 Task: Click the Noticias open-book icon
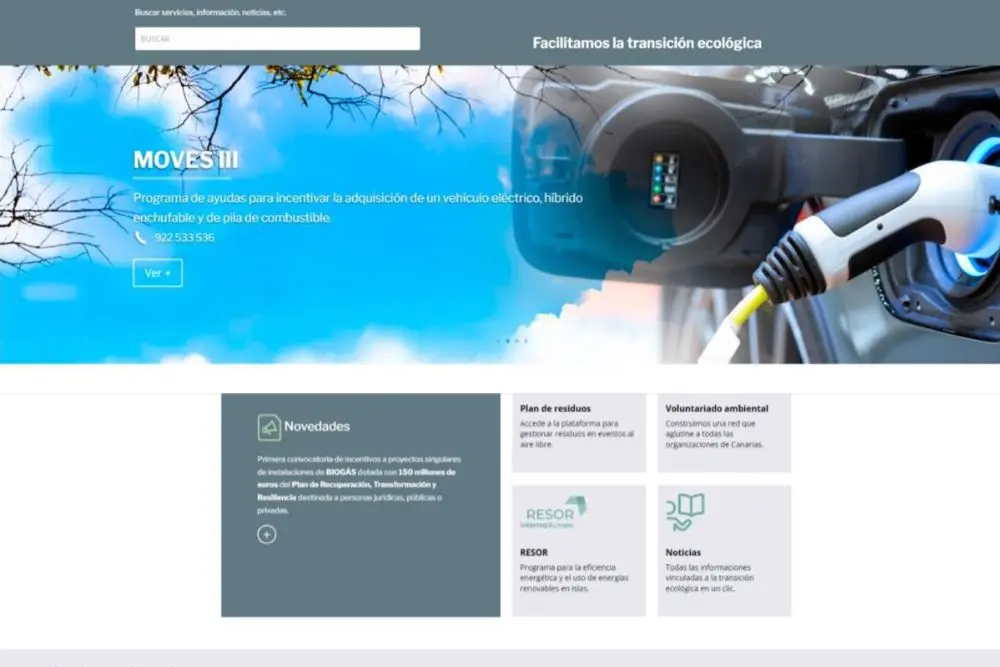(686, 512)
